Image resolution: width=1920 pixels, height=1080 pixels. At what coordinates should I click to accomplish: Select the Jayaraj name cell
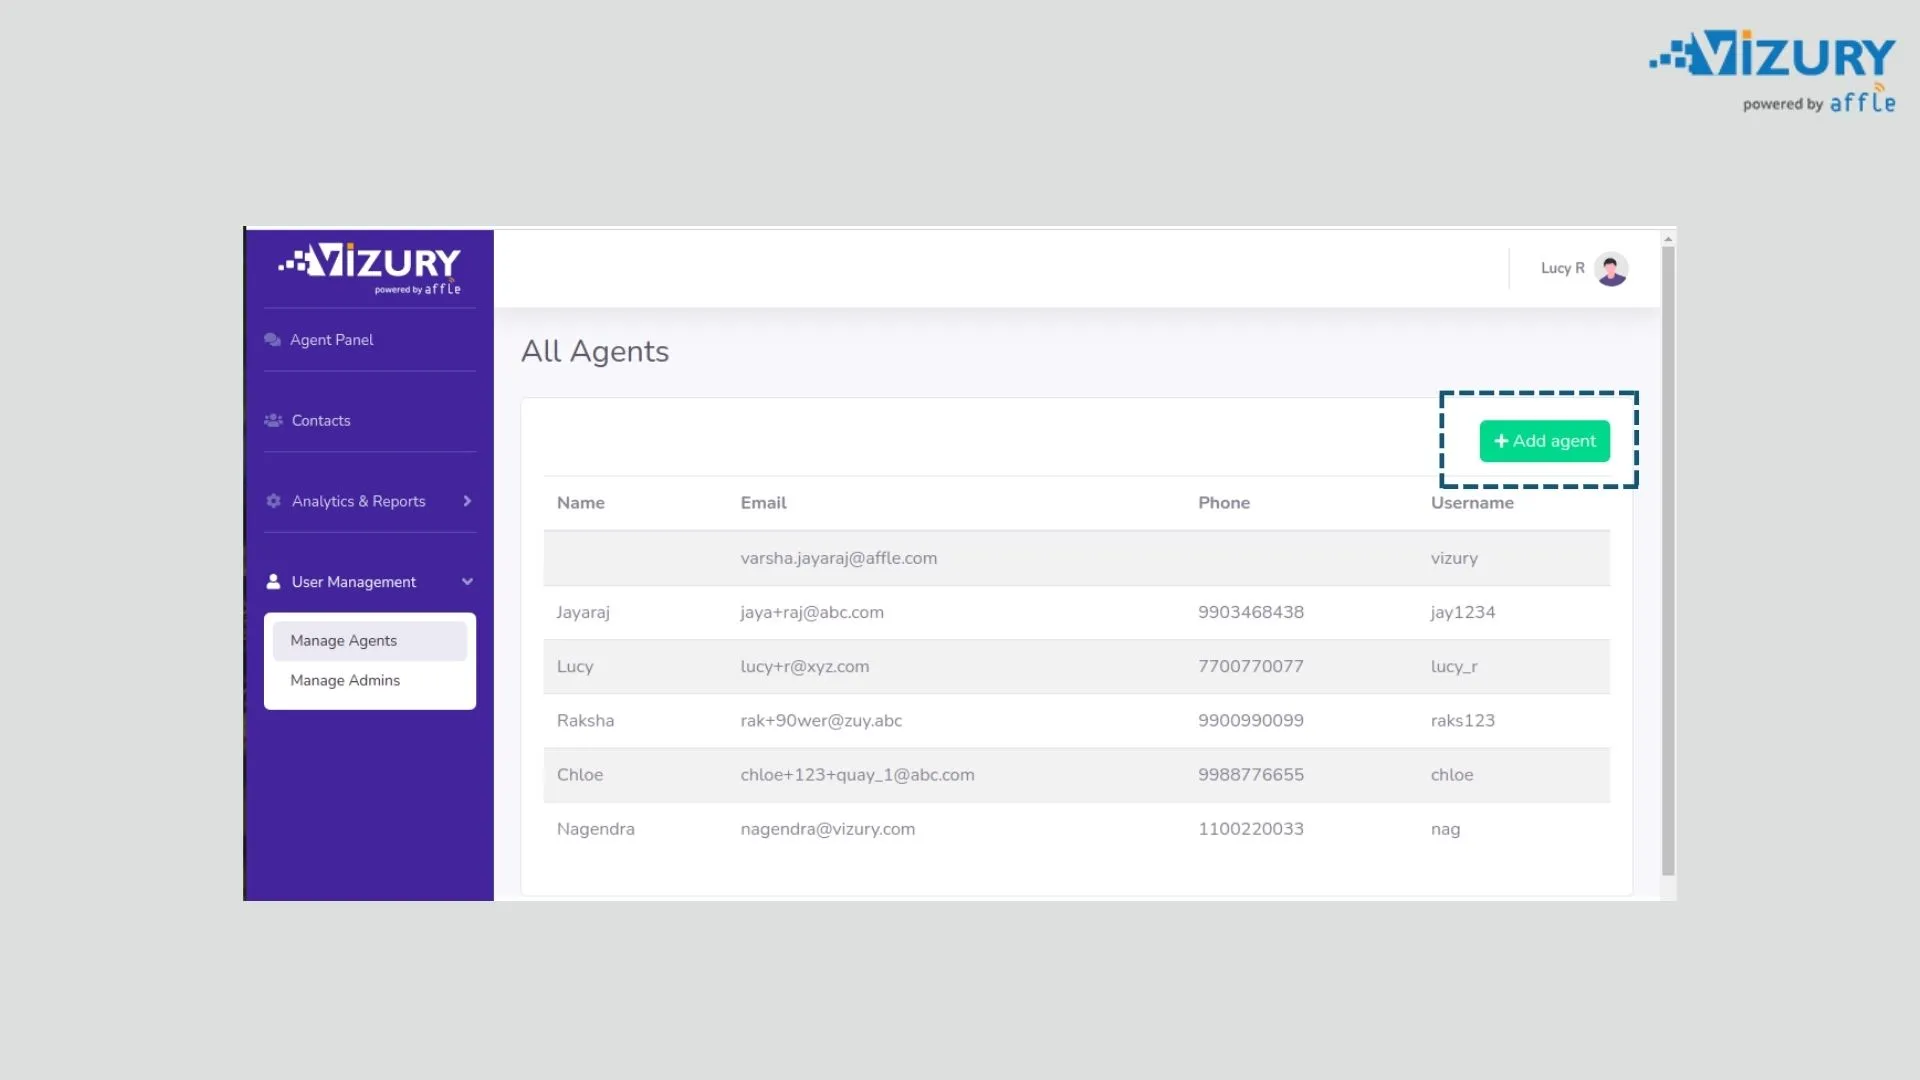point(583,612)
